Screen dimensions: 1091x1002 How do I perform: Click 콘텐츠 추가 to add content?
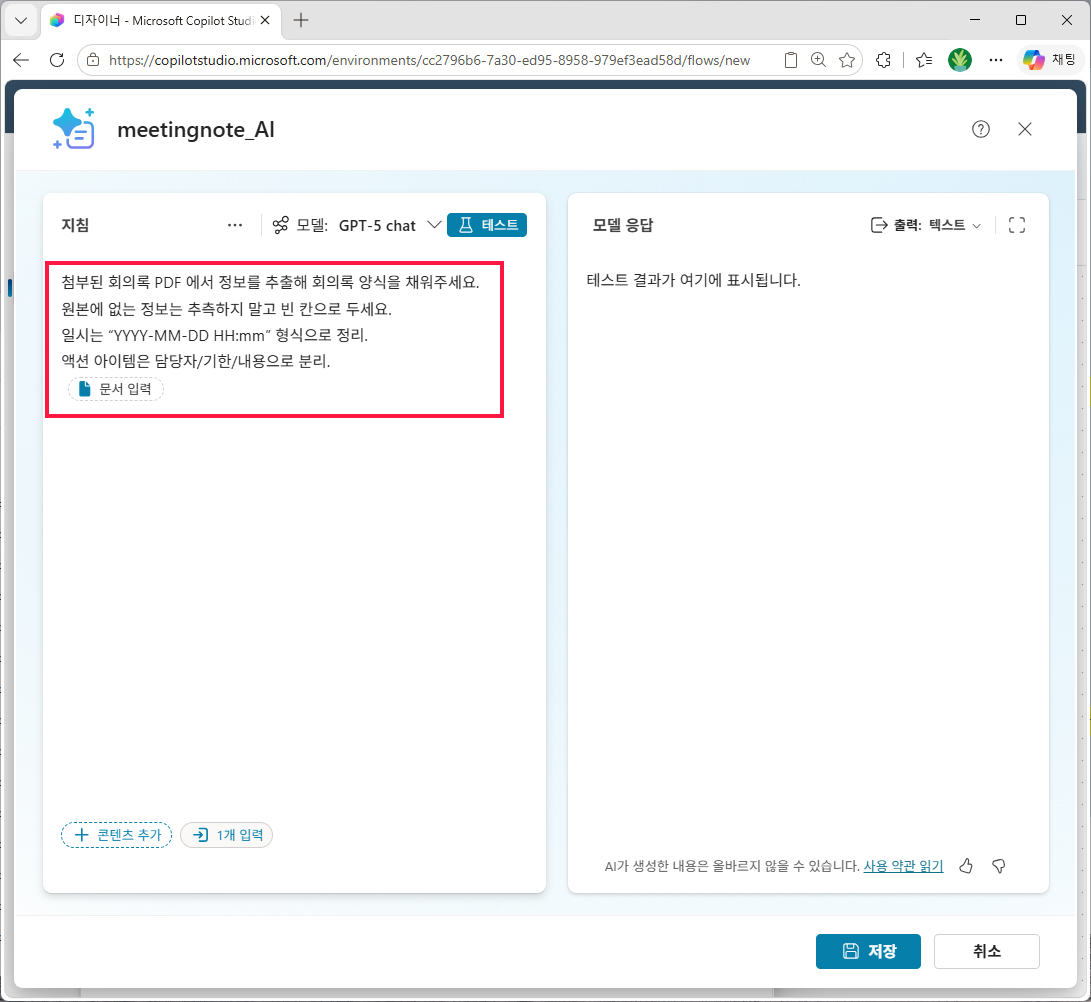pos(117,835)
